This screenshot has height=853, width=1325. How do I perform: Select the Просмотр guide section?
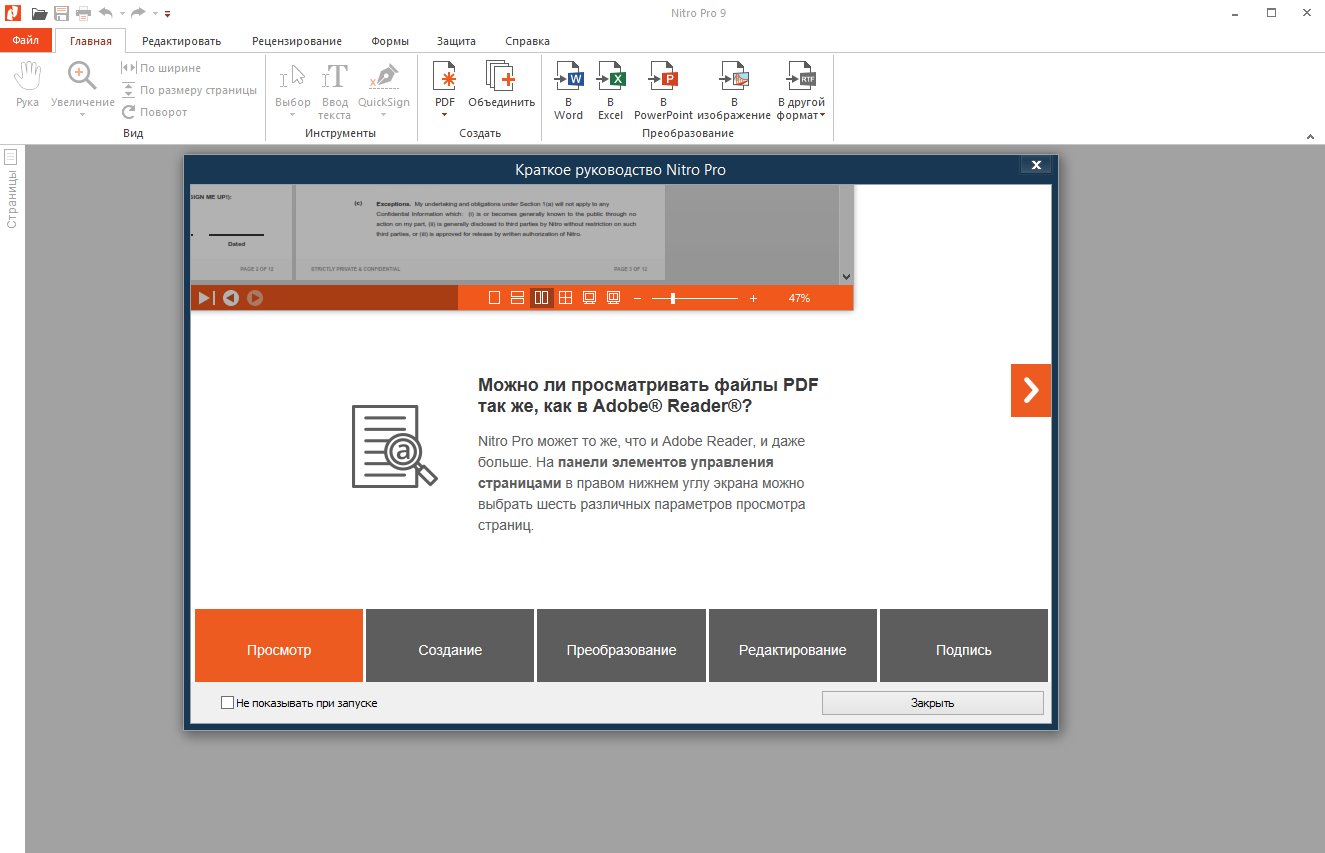click(x=279, y=645)
